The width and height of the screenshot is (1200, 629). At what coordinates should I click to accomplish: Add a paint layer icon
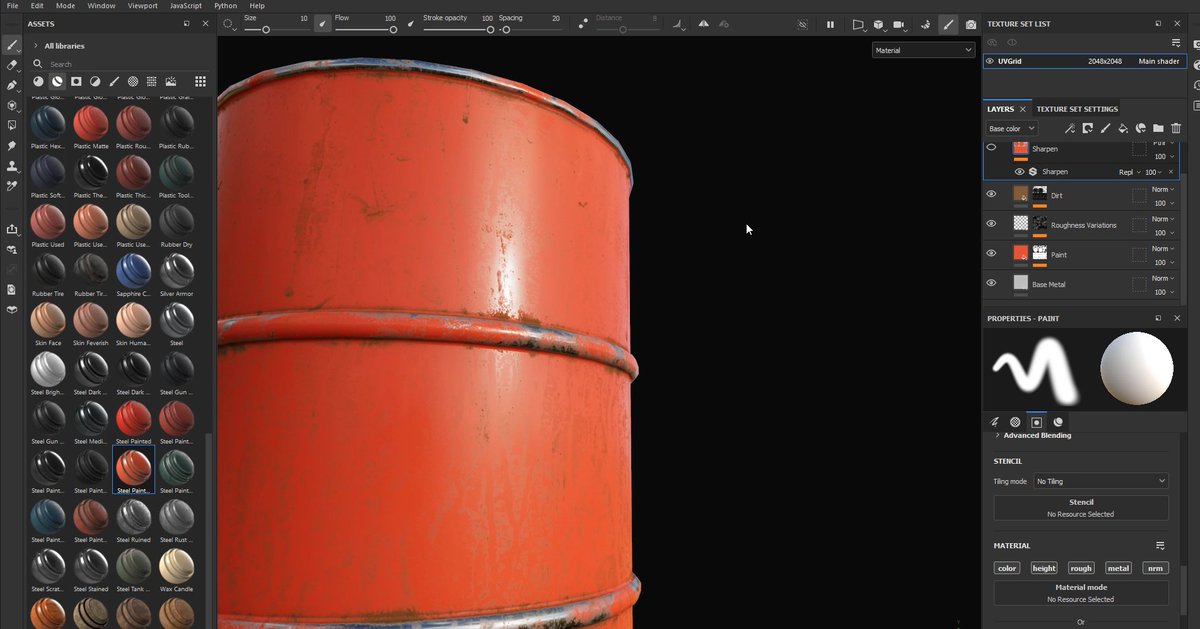[x=1105, y=128]
